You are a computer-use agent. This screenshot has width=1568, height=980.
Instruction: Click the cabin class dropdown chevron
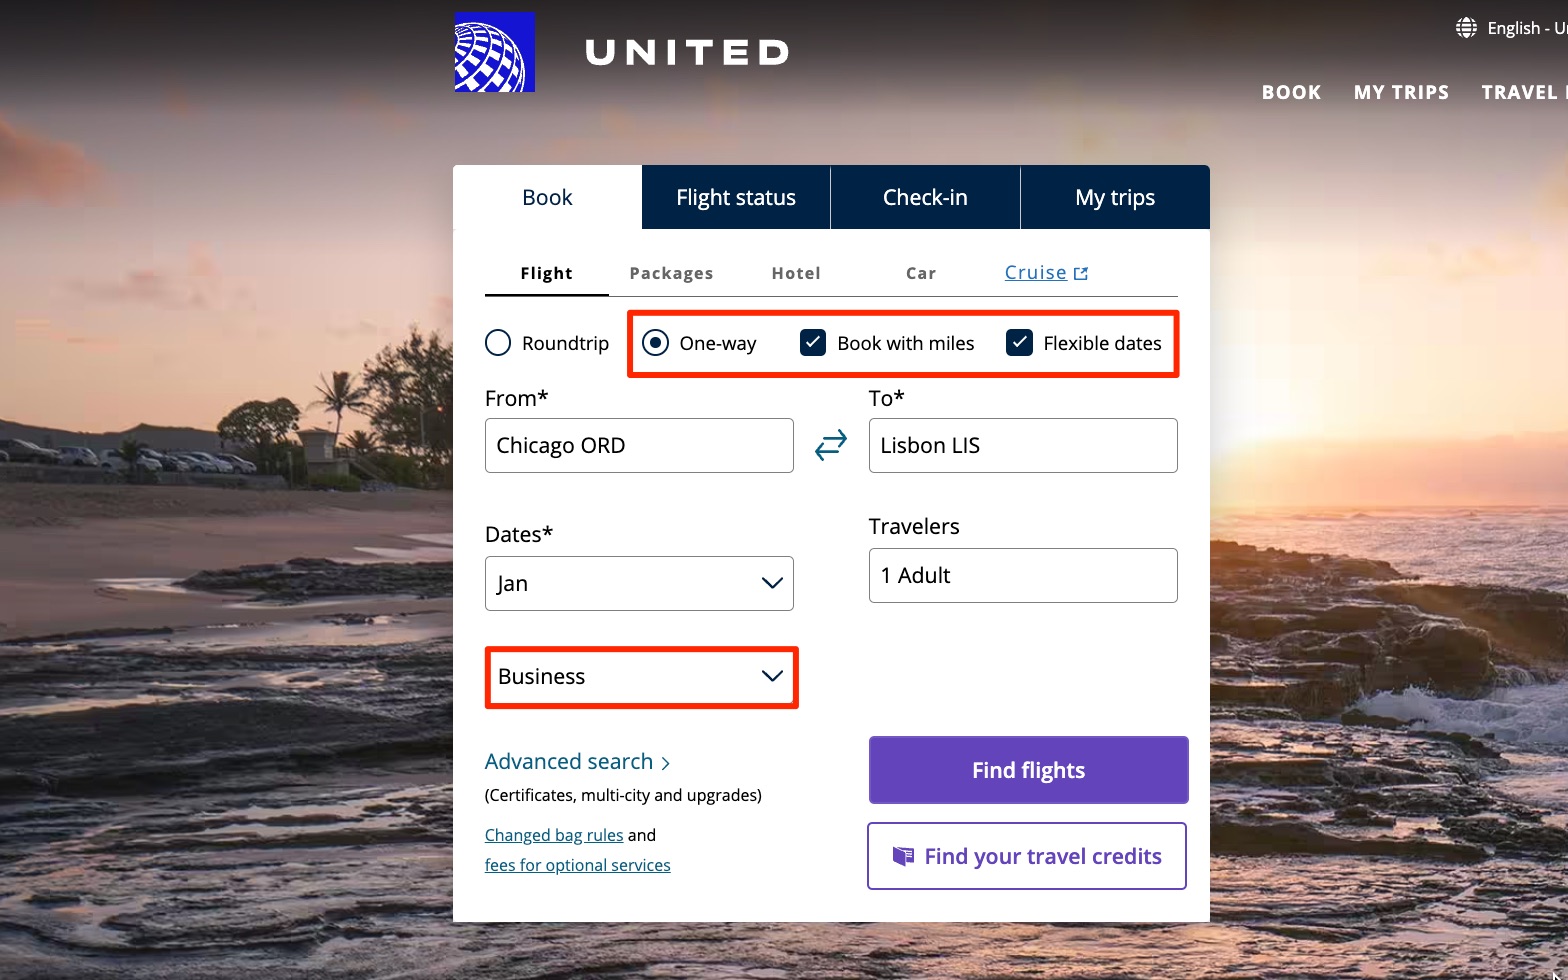coord(771,676)
